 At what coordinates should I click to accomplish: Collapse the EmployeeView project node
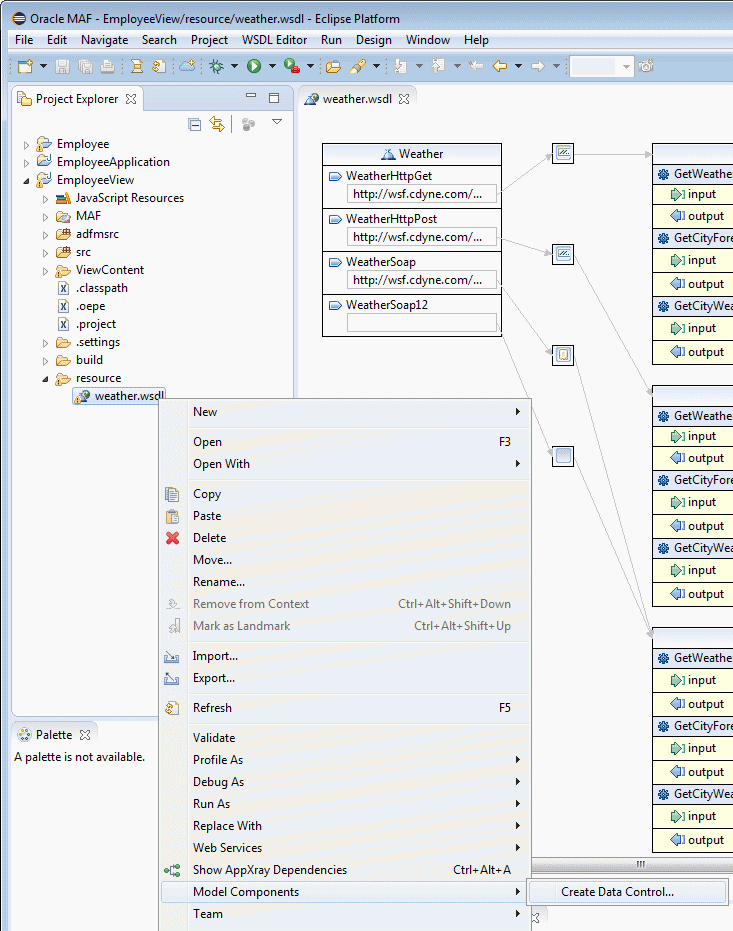26,180
